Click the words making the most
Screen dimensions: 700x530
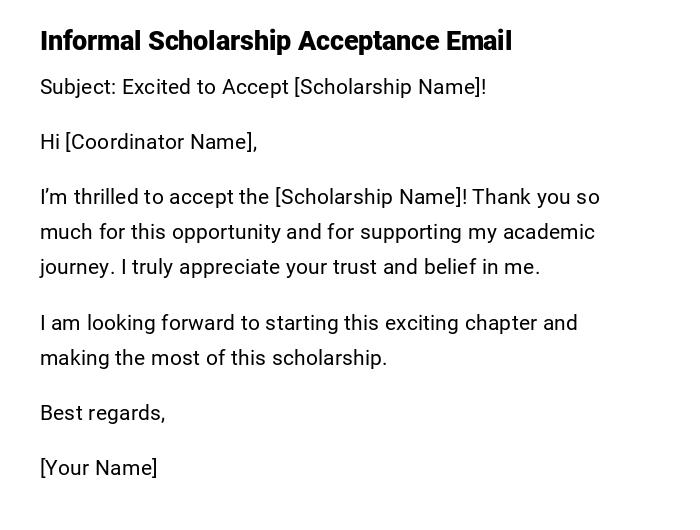tap(110, 358)
